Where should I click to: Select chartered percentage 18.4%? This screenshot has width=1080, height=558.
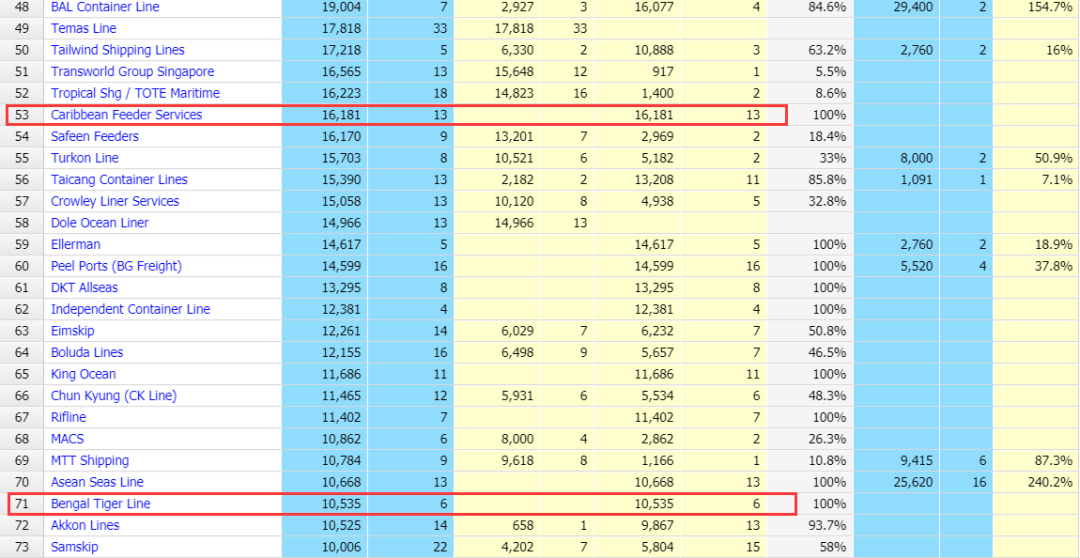[x=827, y=136]
